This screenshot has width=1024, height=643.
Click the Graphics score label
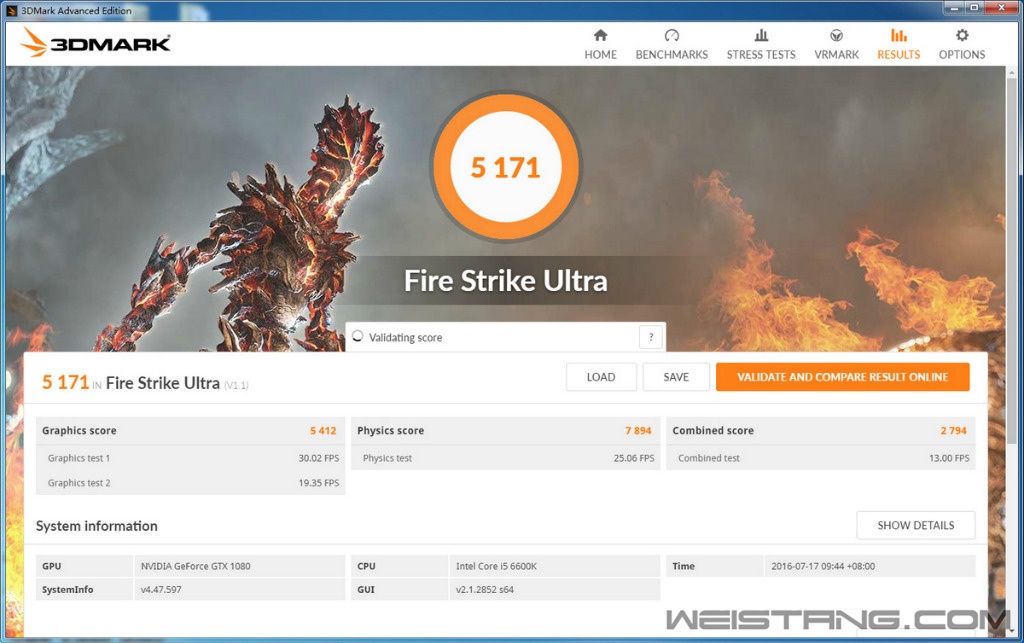pyautogui.click(x=79, y=431)
